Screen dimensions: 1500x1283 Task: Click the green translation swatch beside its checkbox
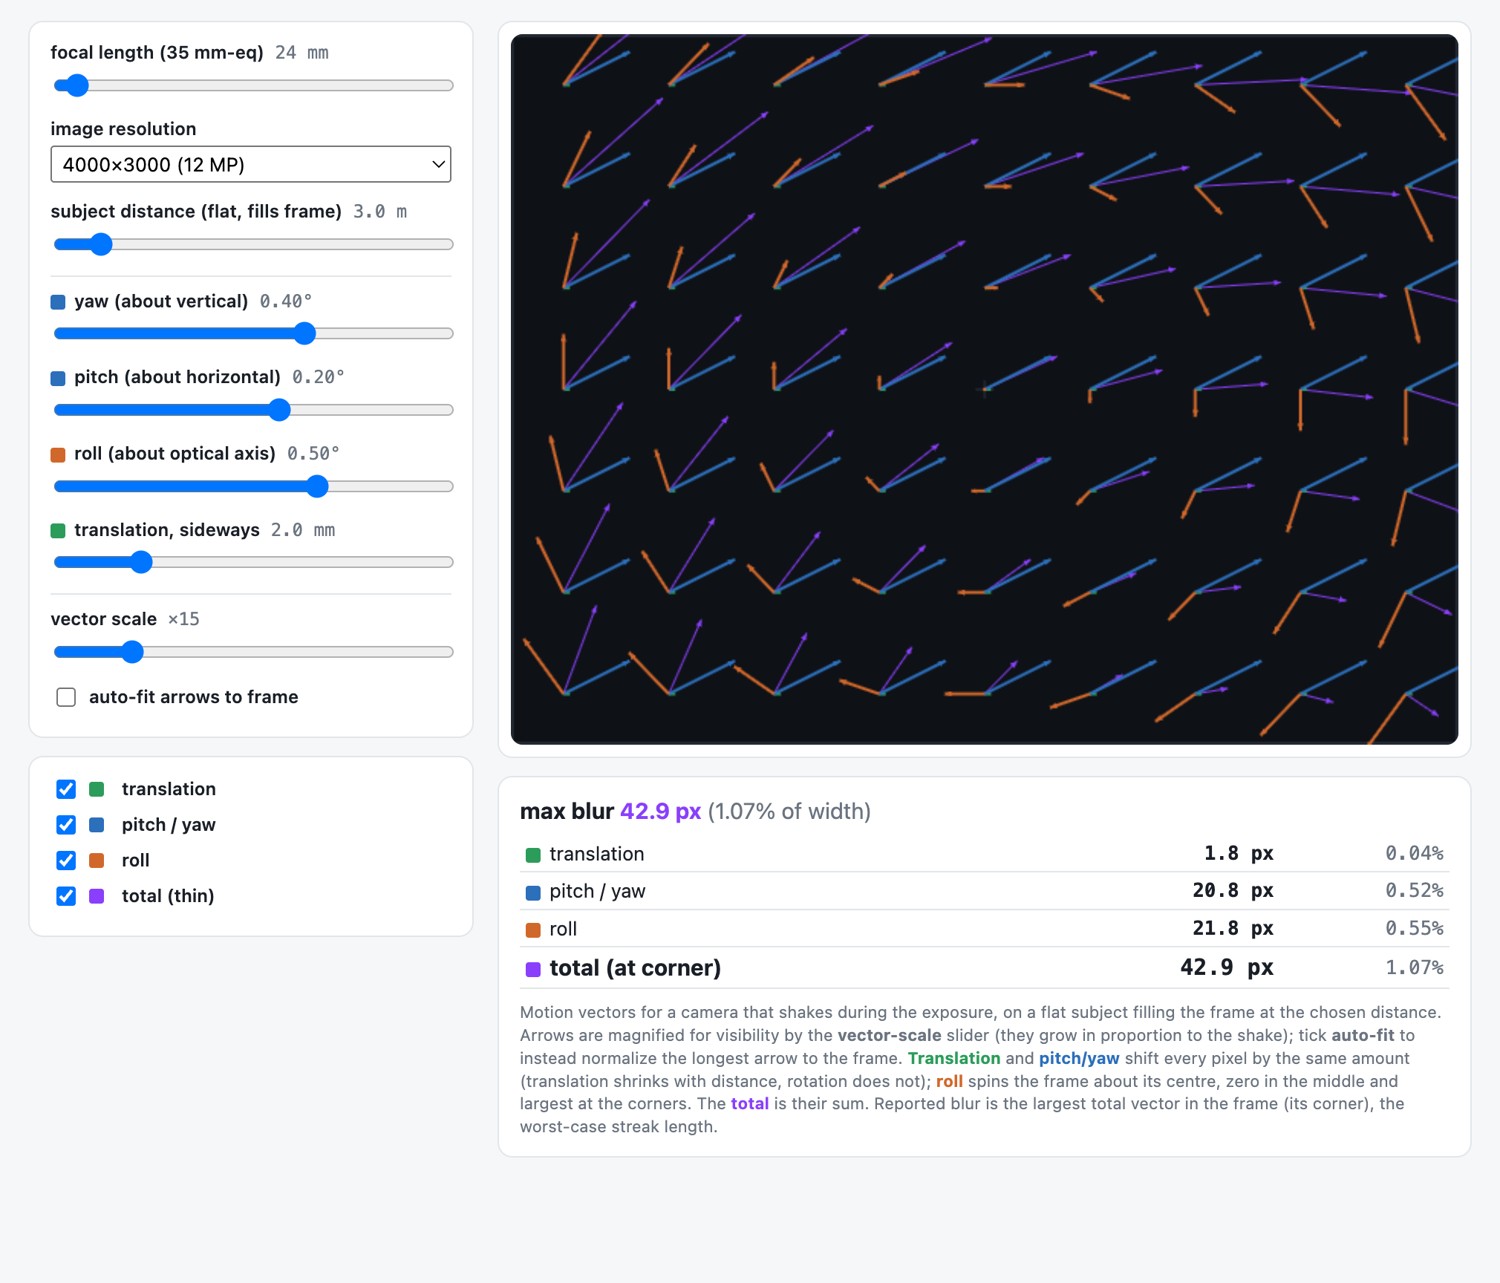[97, 789]
